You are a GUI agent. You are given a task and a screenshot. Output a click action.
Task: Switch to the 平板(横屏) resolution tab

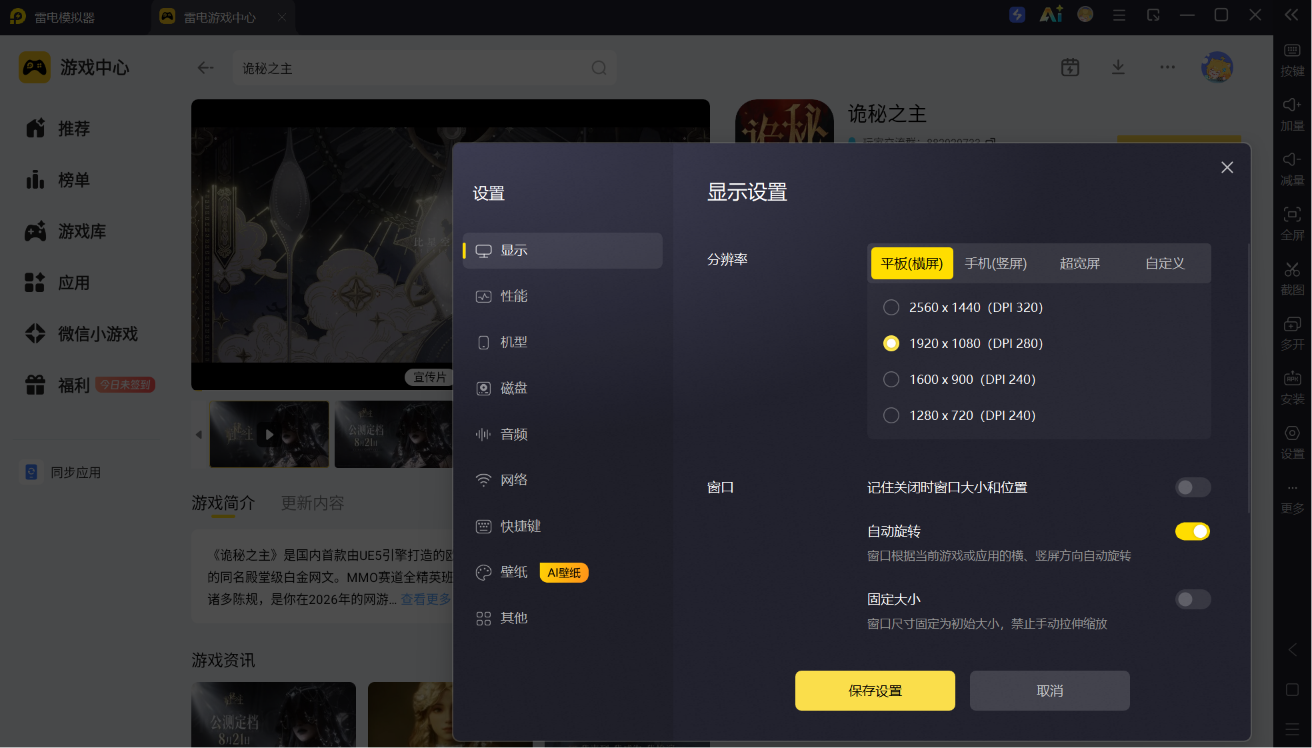click(912, 263)
